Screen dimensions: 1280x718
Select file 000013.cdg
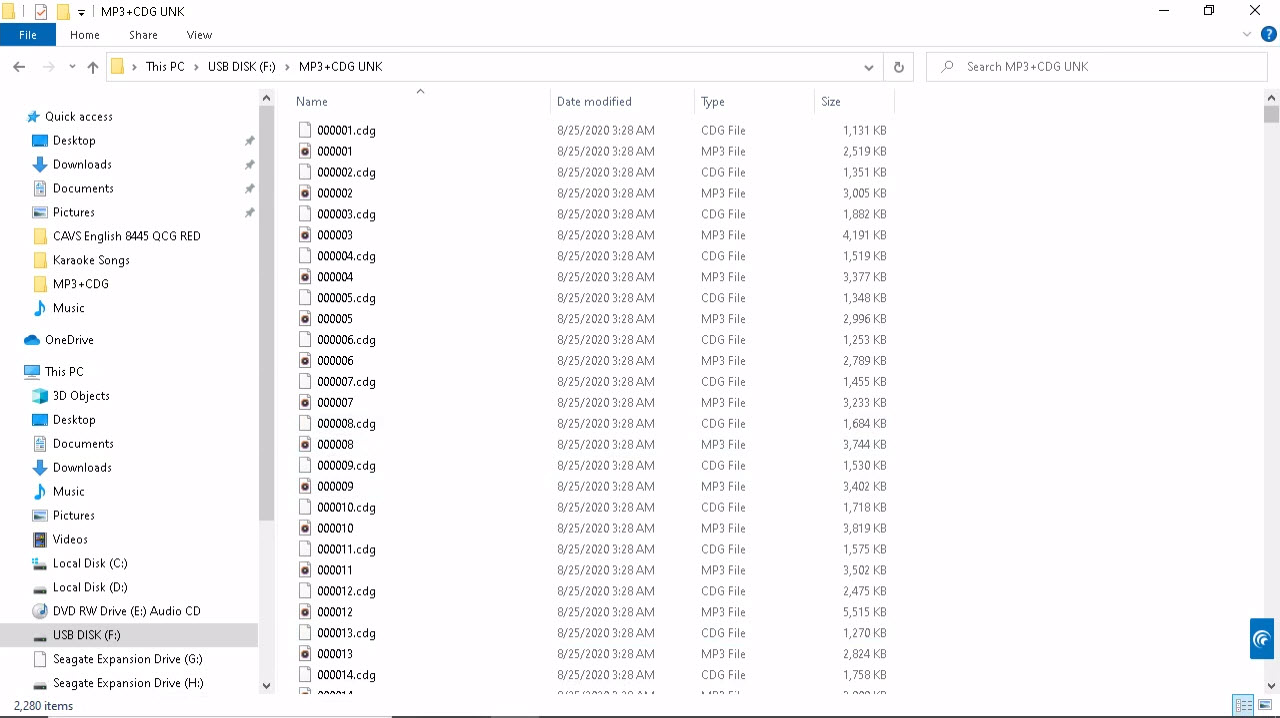coord(346,633)
